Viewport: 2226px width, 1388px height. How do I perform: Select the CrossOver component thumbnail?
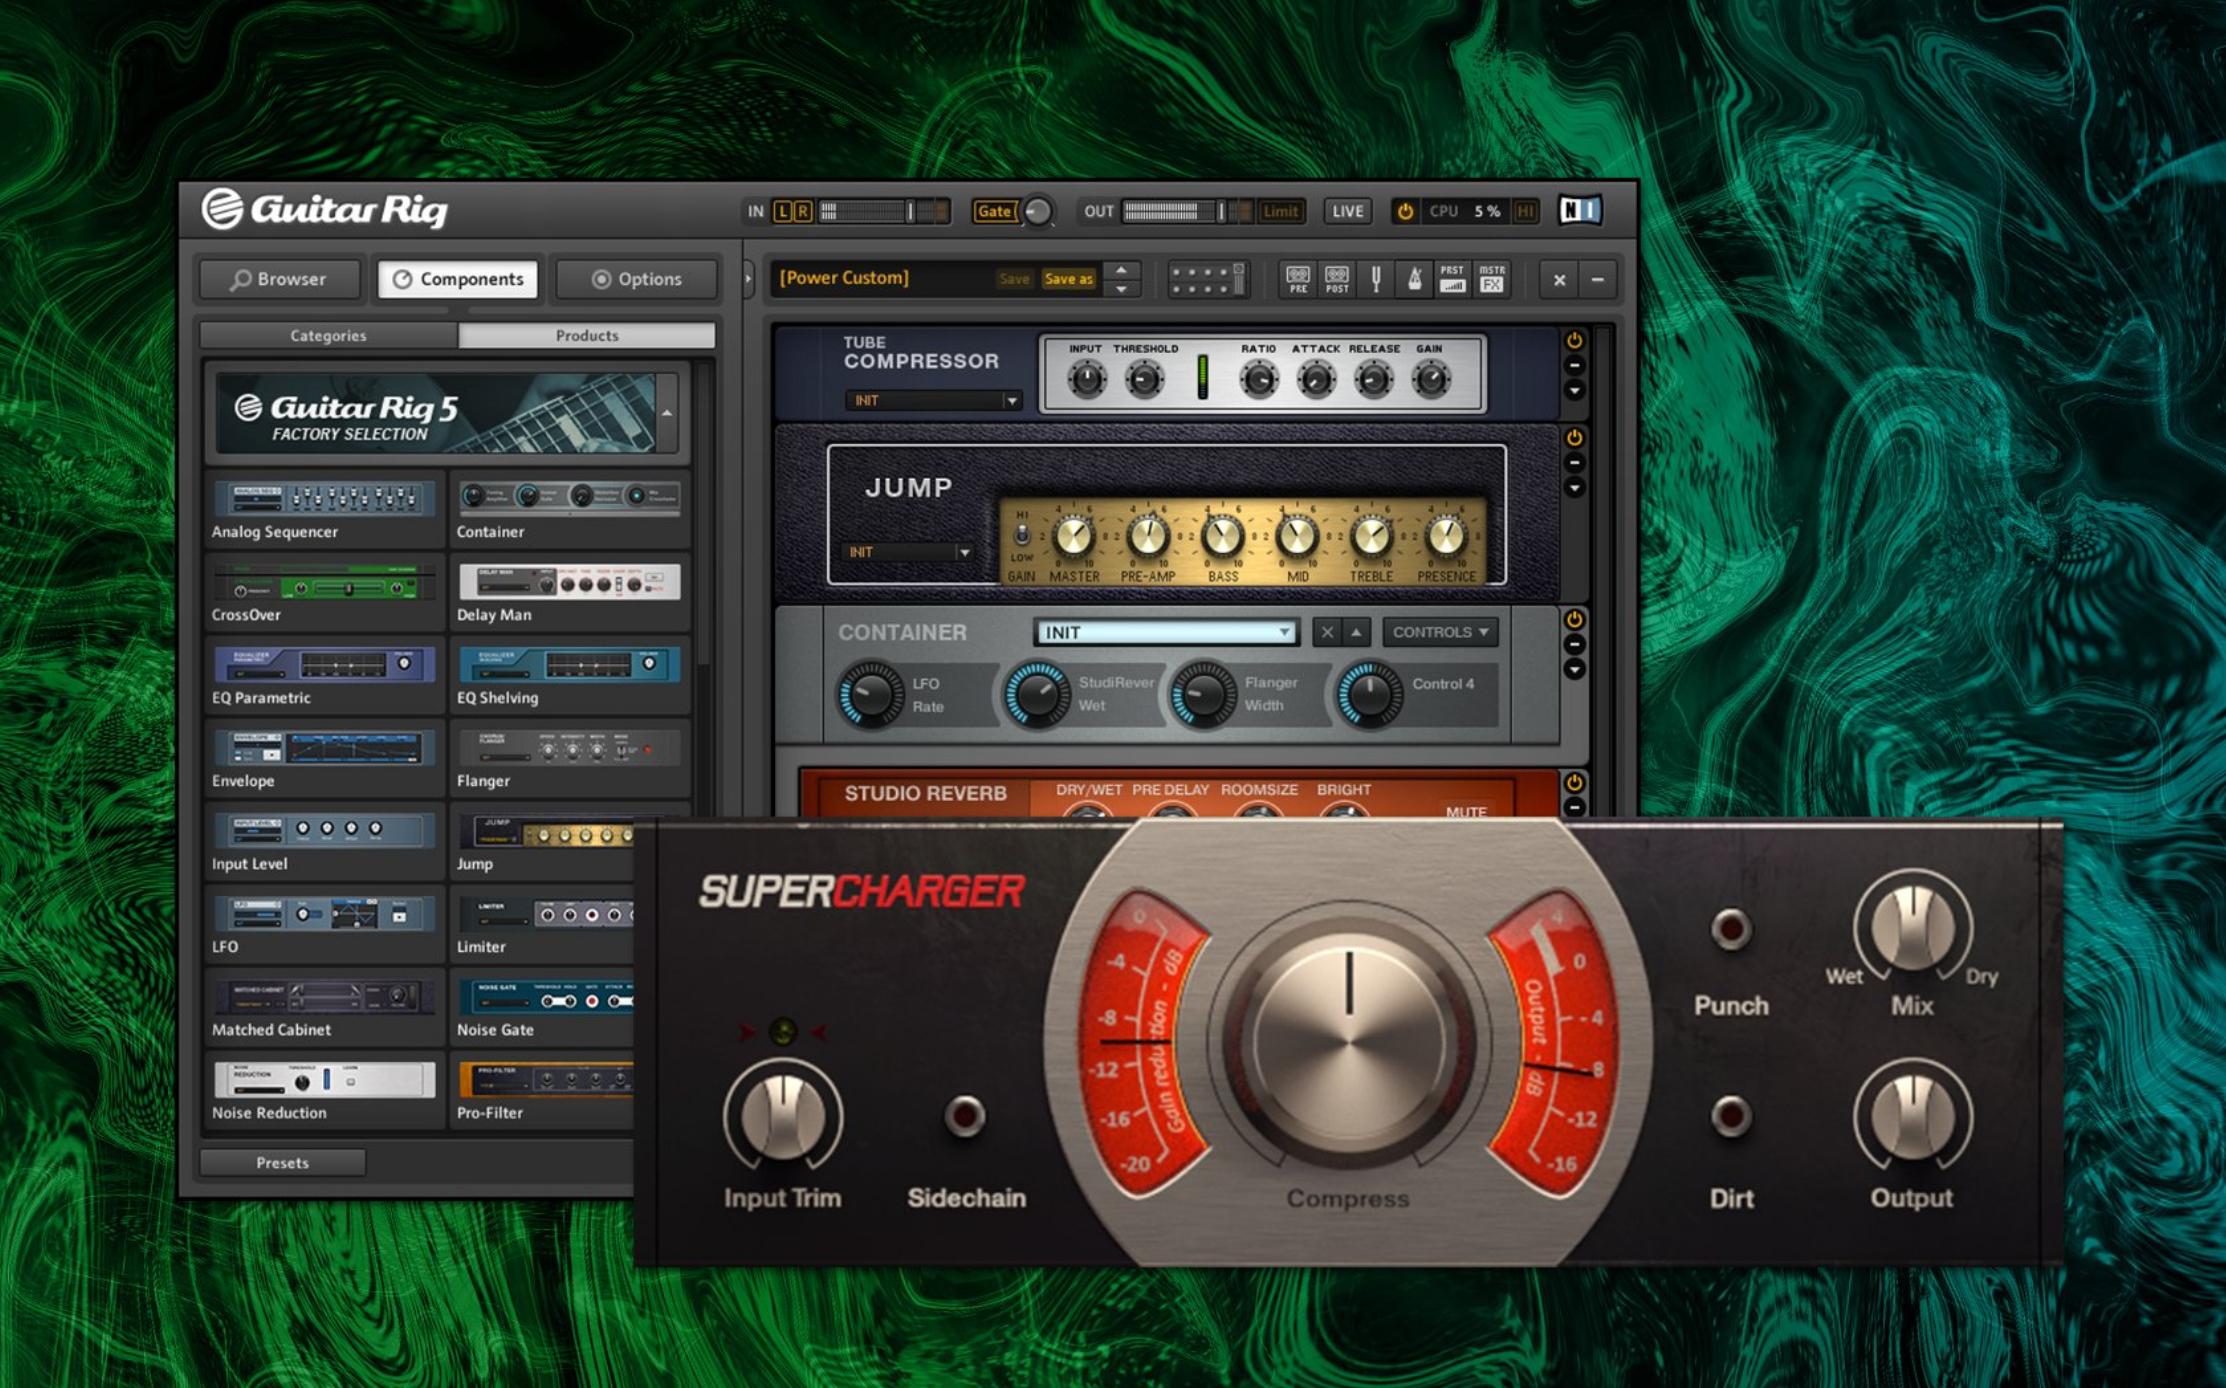(324, 583)
